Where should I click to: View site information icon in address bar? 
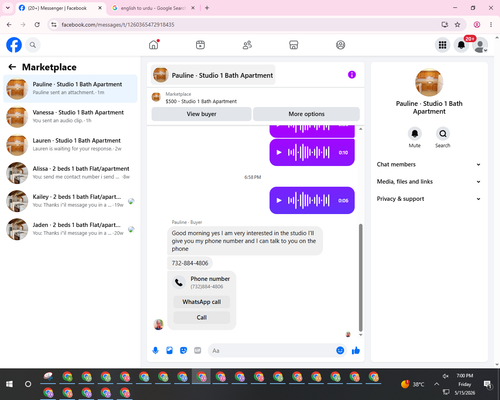pos(54,25)
